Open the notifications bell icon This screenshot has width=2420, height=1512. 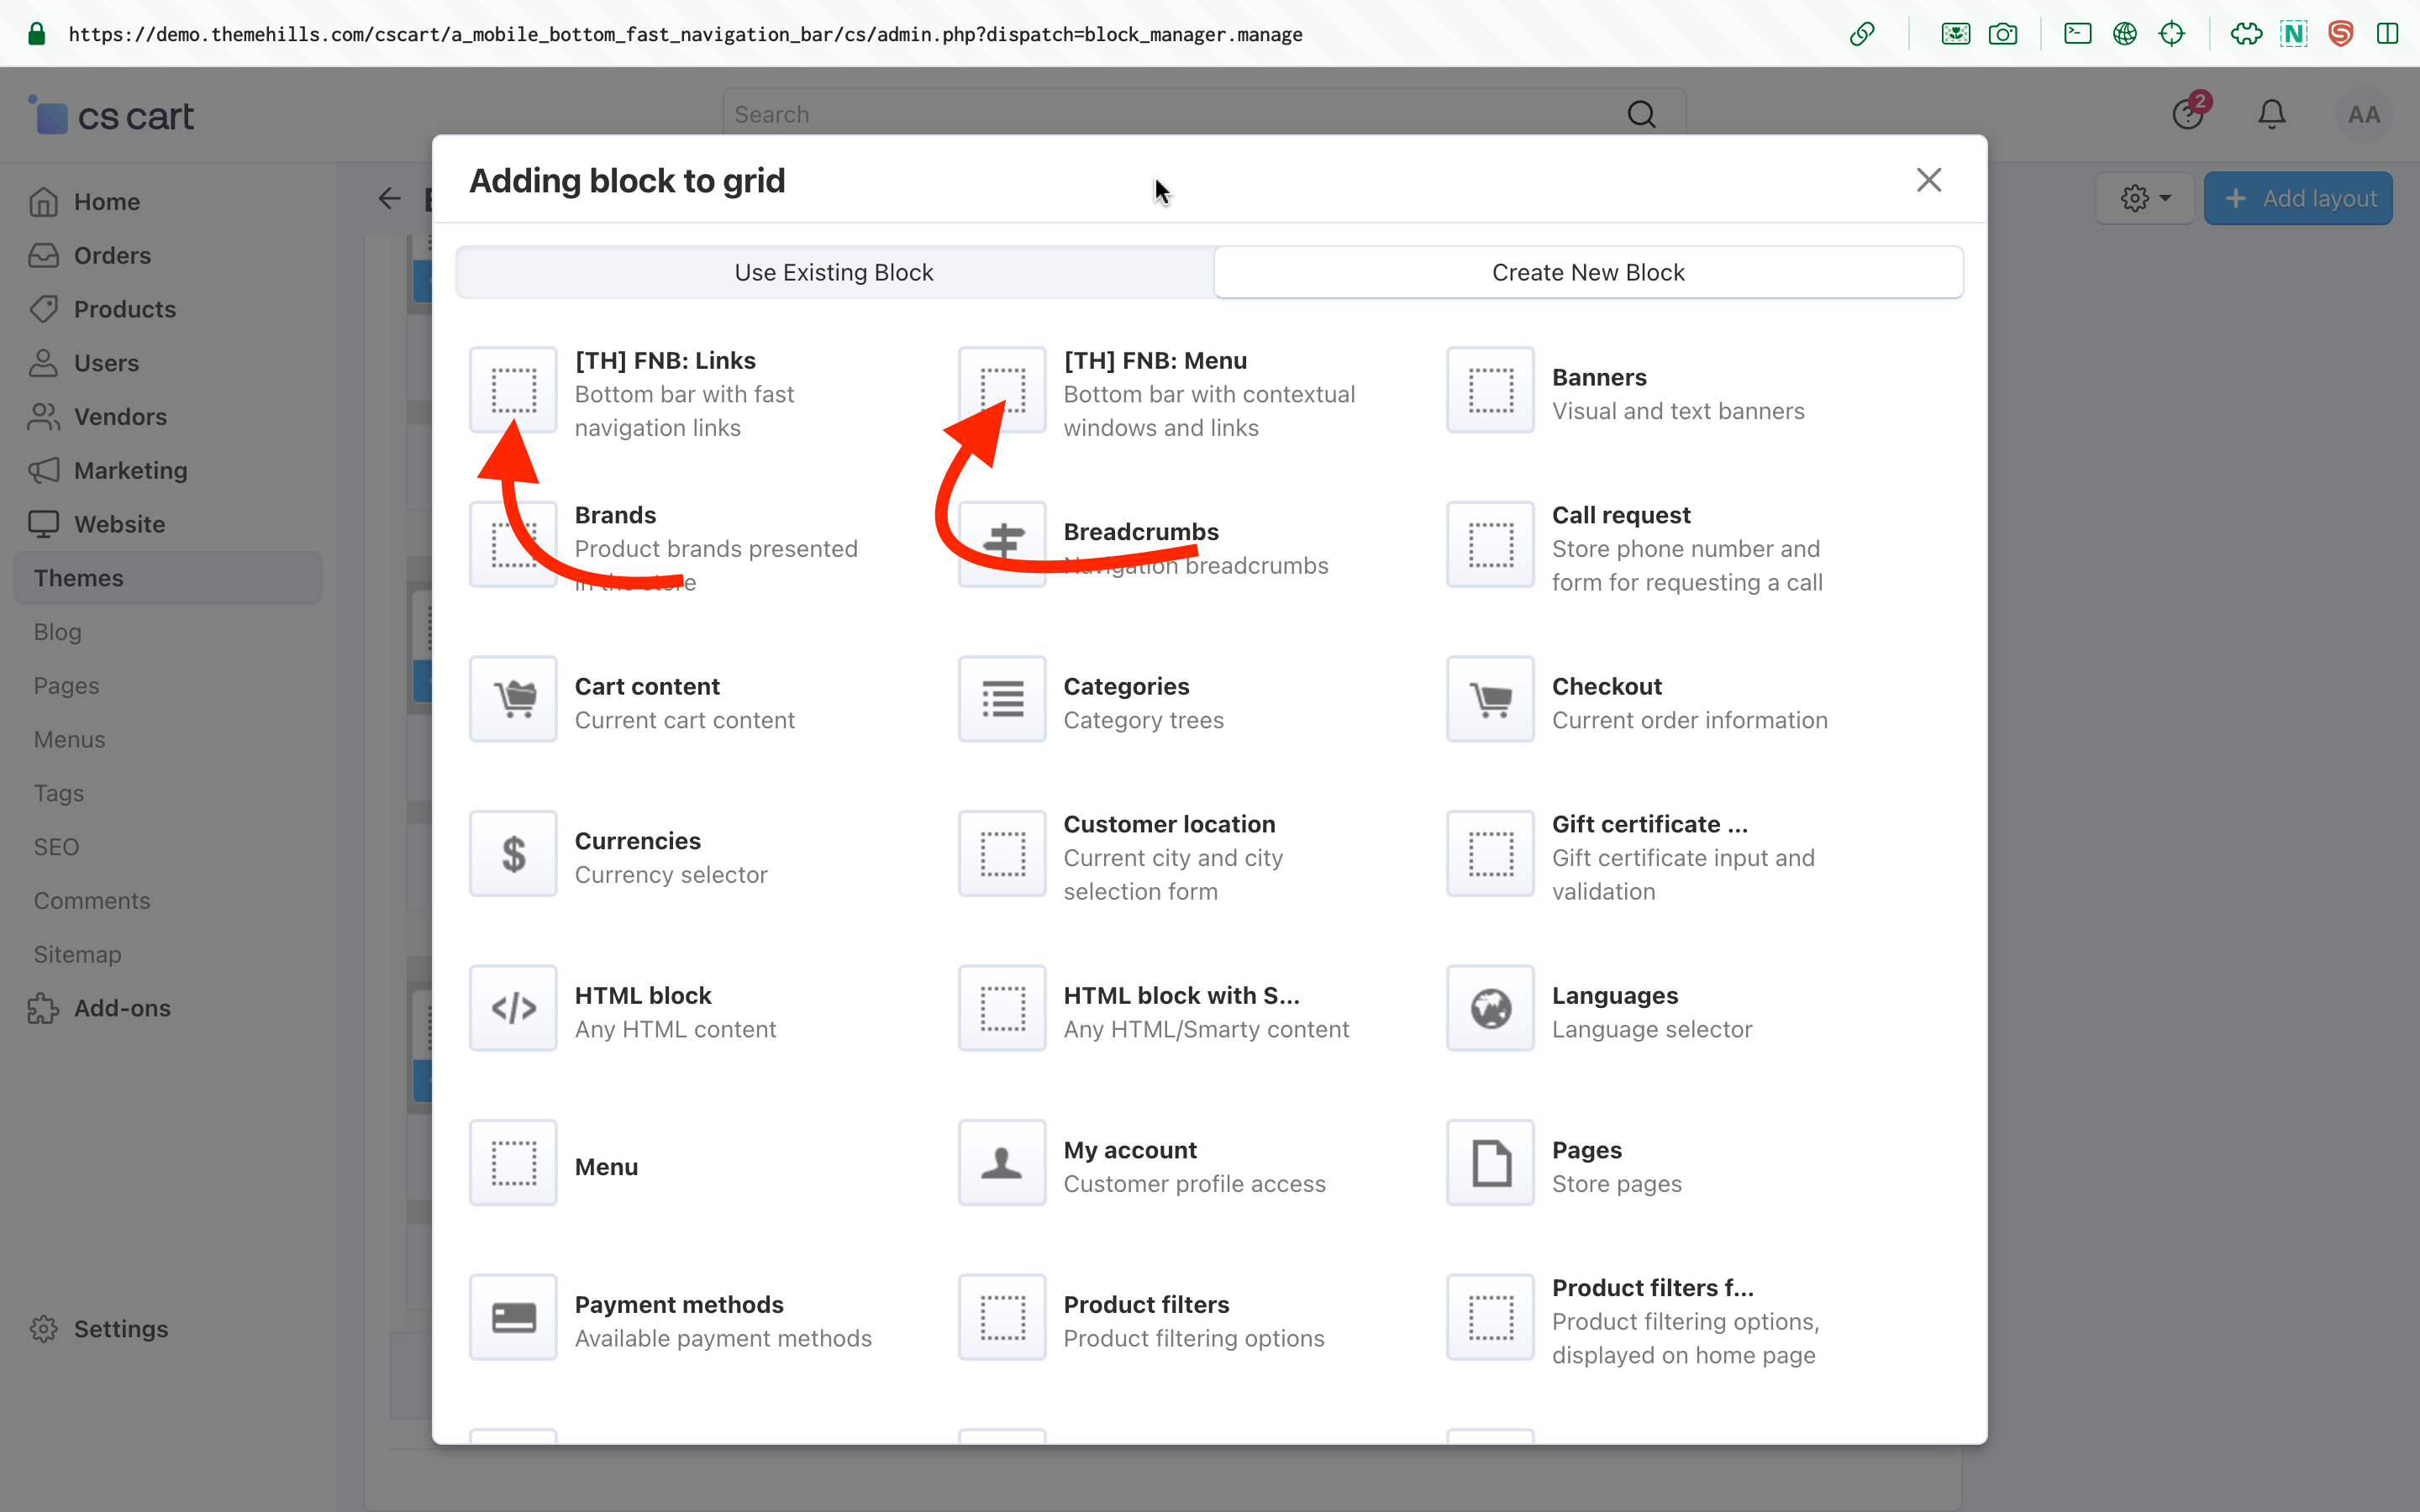(x=2271, y=115)
